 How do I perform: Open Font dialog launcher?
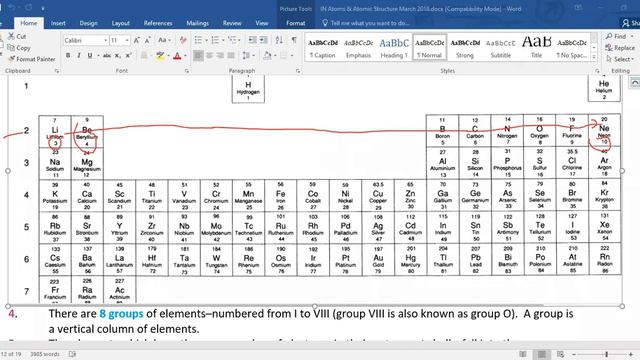(x=187, y=71)
